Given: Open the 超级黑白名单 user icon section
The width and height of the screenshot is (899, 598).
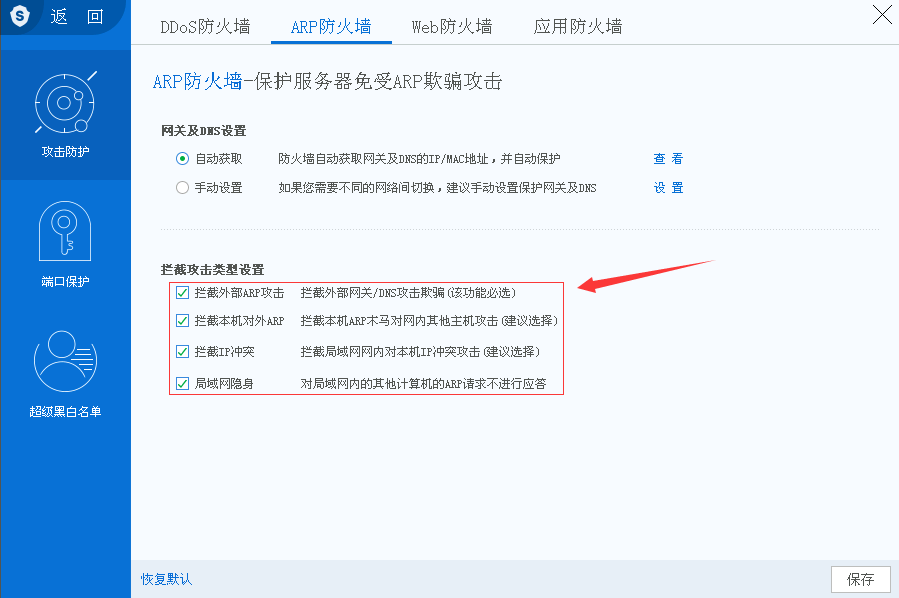Looking at the screenshot, I should (65, 362).
